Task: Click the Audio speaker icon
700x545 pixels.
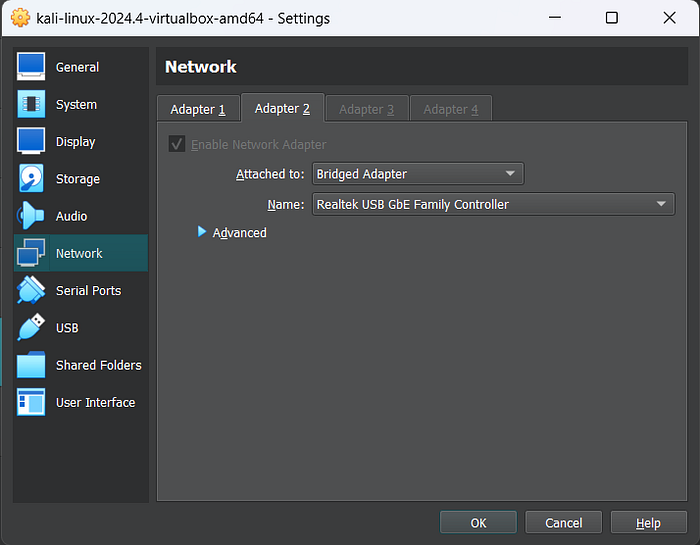Action: point(31,216)
